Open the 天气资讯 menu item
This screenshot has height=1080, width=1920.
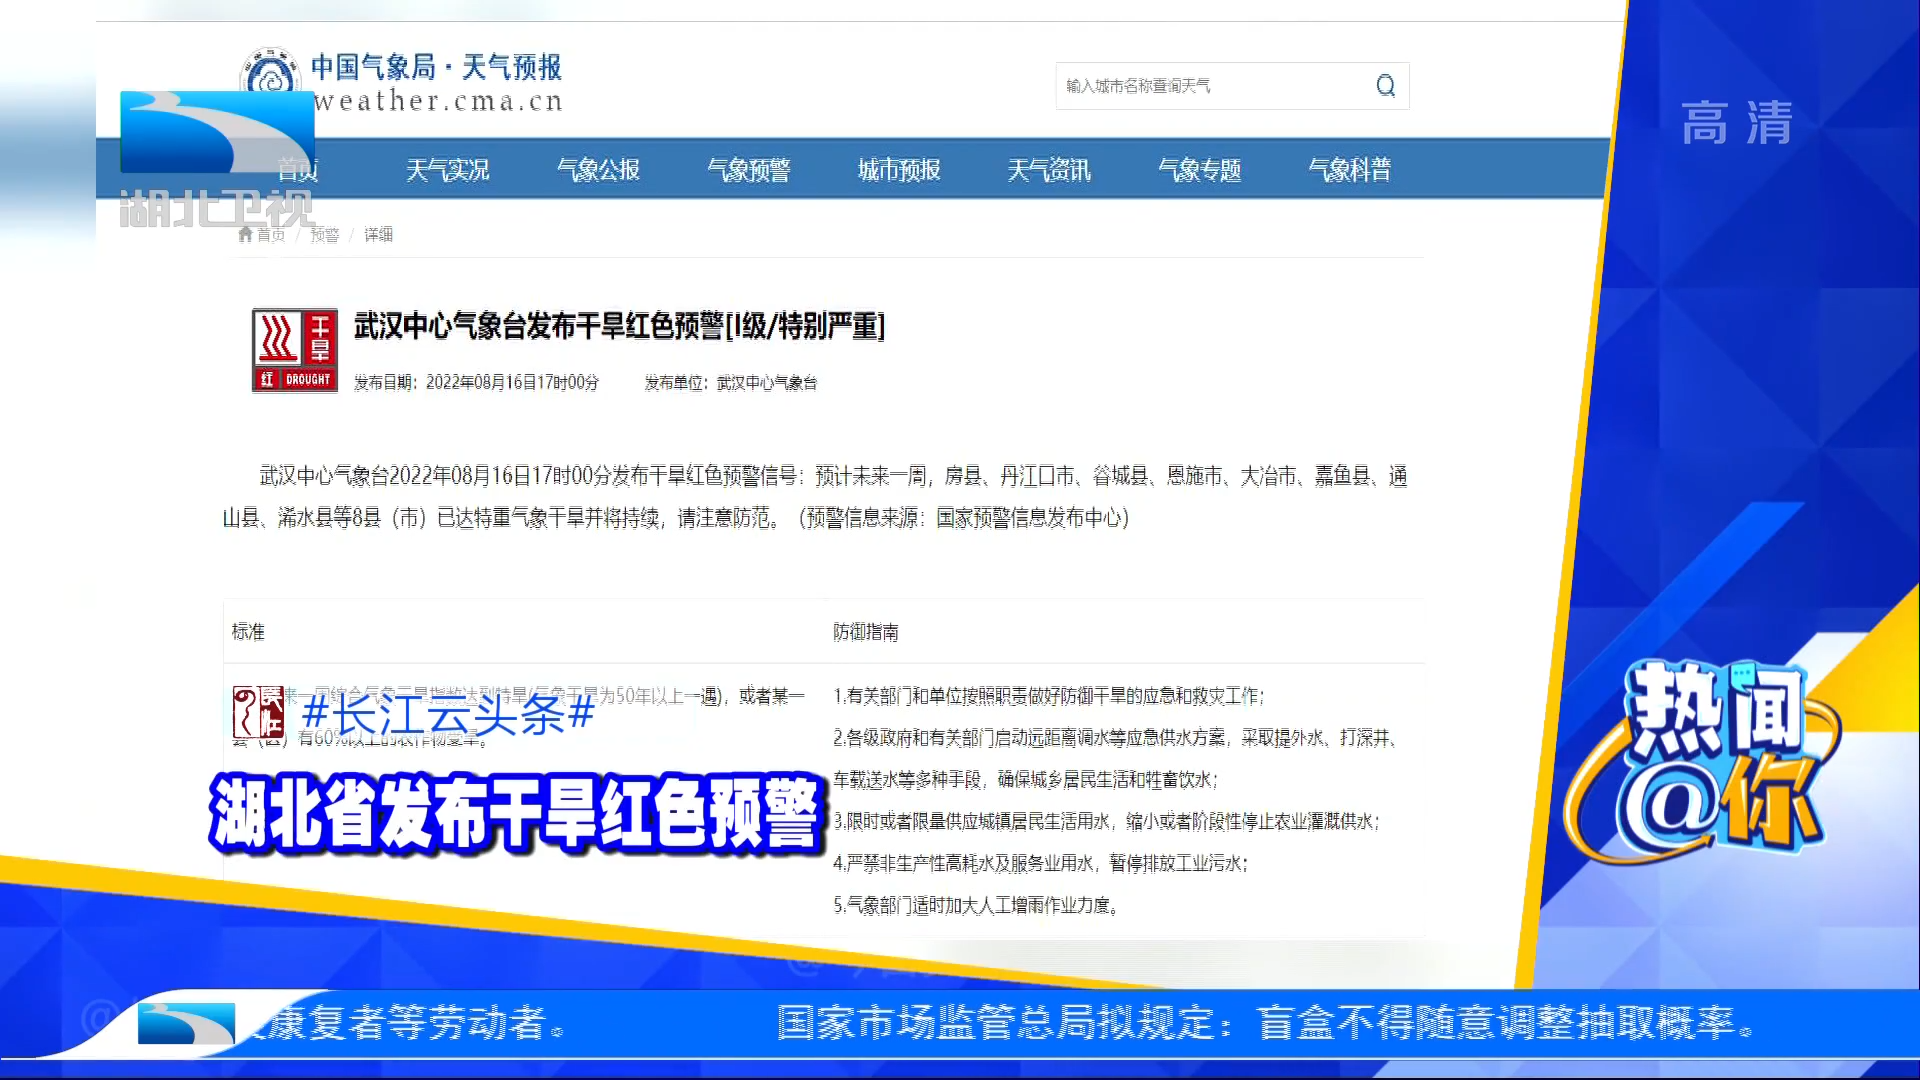[1049, 170]
